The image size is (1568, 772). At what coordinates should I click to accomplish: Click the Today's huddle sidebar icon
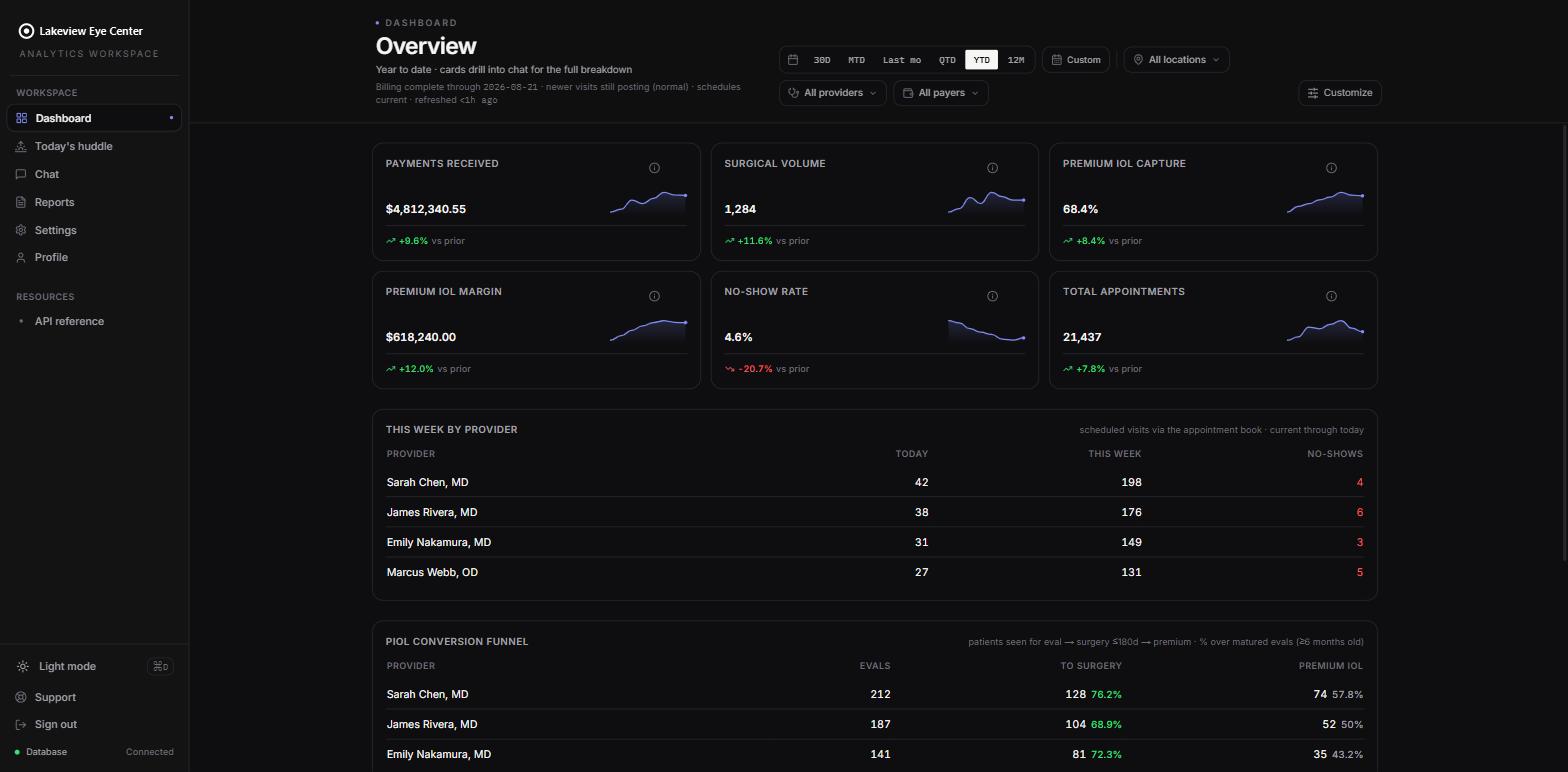(x=22, y=146)
